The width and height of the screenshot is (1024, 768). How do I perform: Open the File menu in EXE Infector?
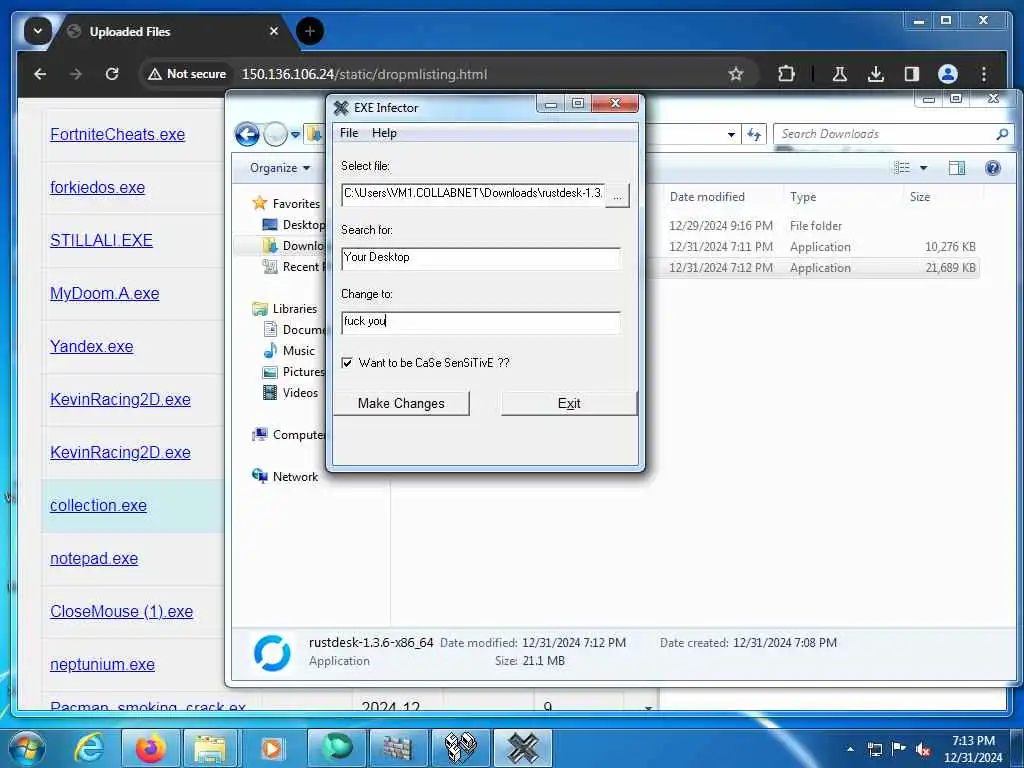349,133
